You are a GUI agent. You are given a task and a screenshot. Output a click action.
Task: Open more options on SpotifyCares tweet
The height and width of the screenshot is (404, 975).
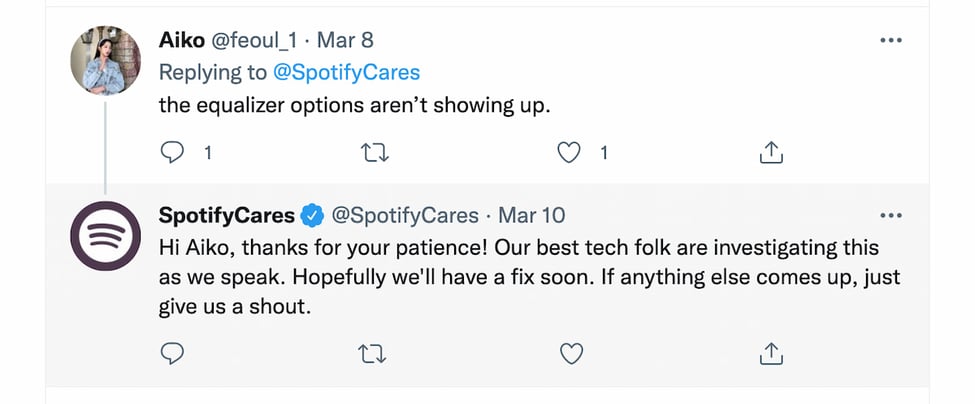tap(890, 216)
